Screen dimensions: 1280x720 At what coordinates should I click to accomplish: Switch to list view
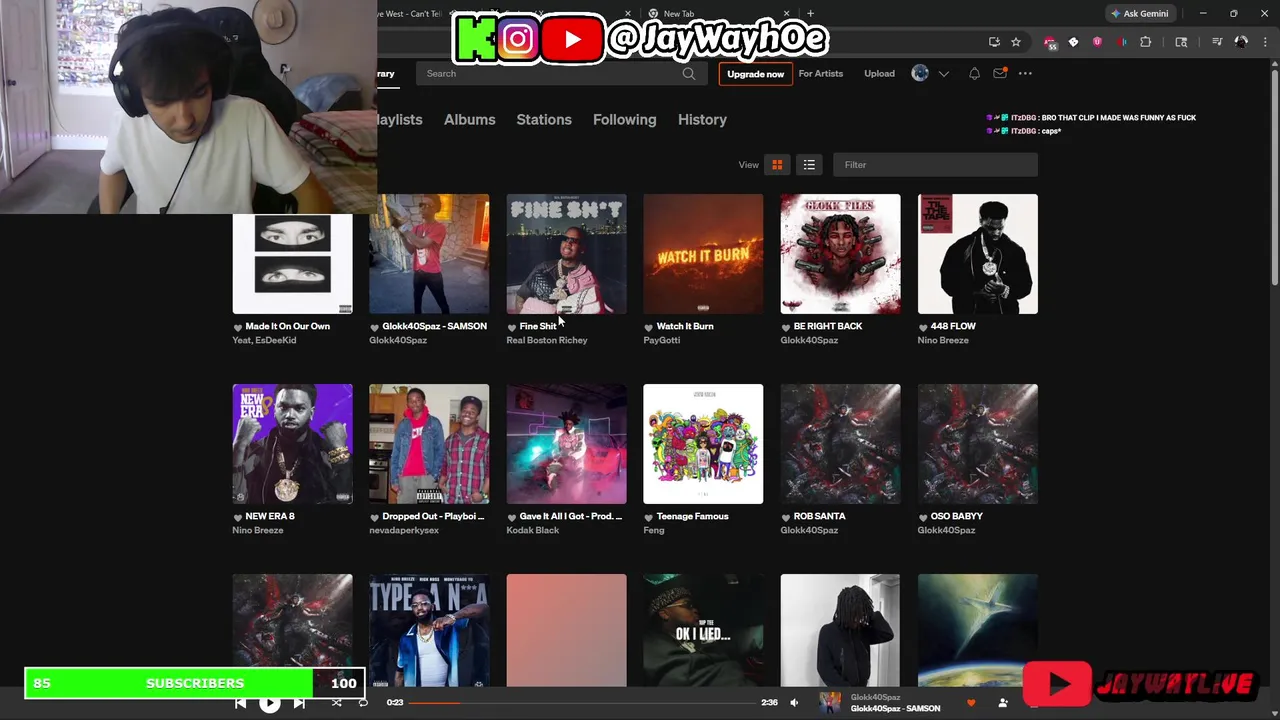(809, 165)
